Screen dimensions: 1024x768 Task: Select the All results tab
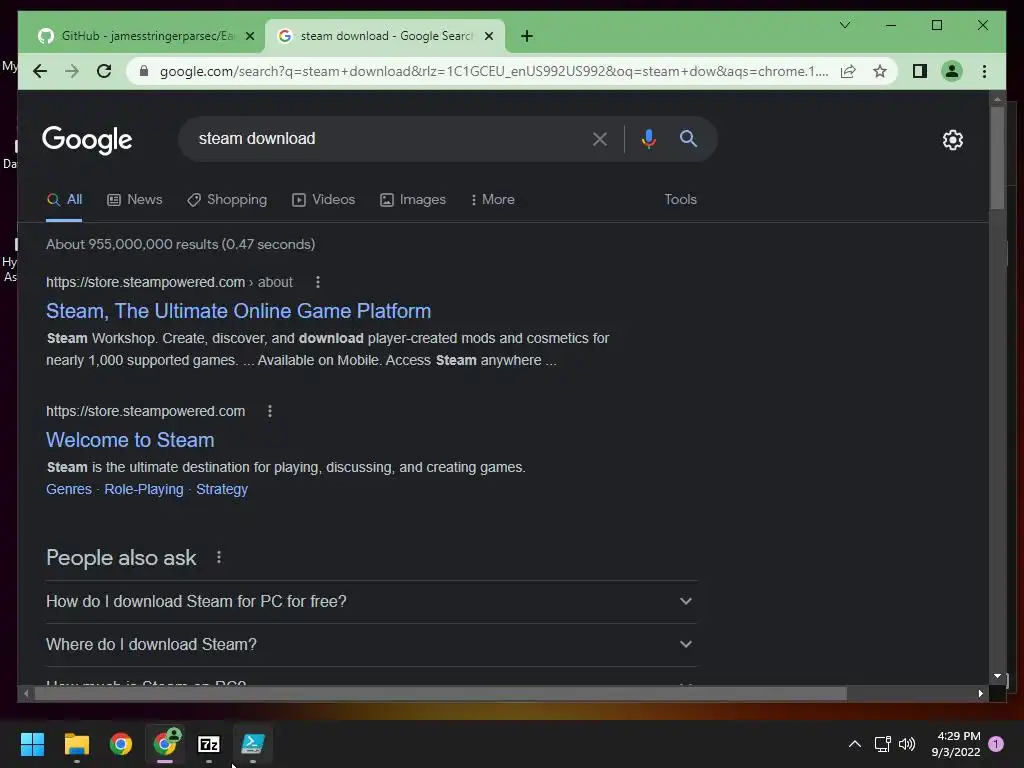pyautogui.click(x=64, y=200)
